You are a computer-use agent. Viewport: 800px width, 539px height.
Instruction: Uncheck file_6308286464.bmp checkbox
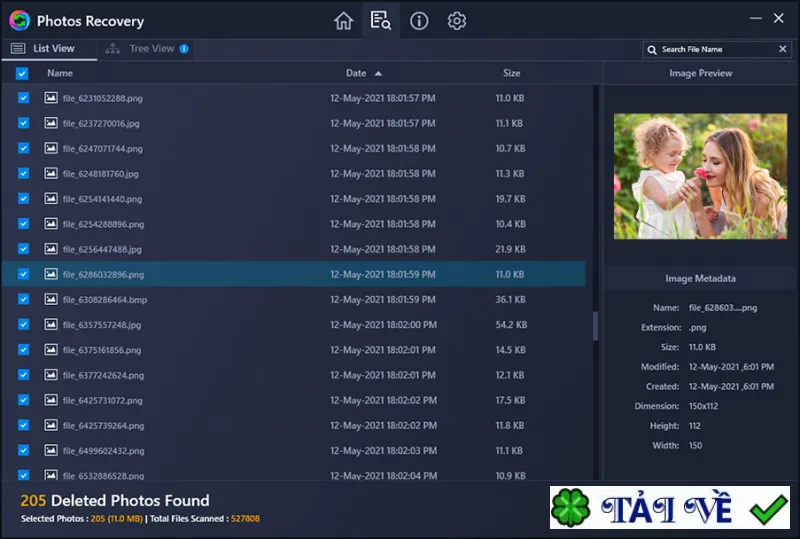pos(23,299)
